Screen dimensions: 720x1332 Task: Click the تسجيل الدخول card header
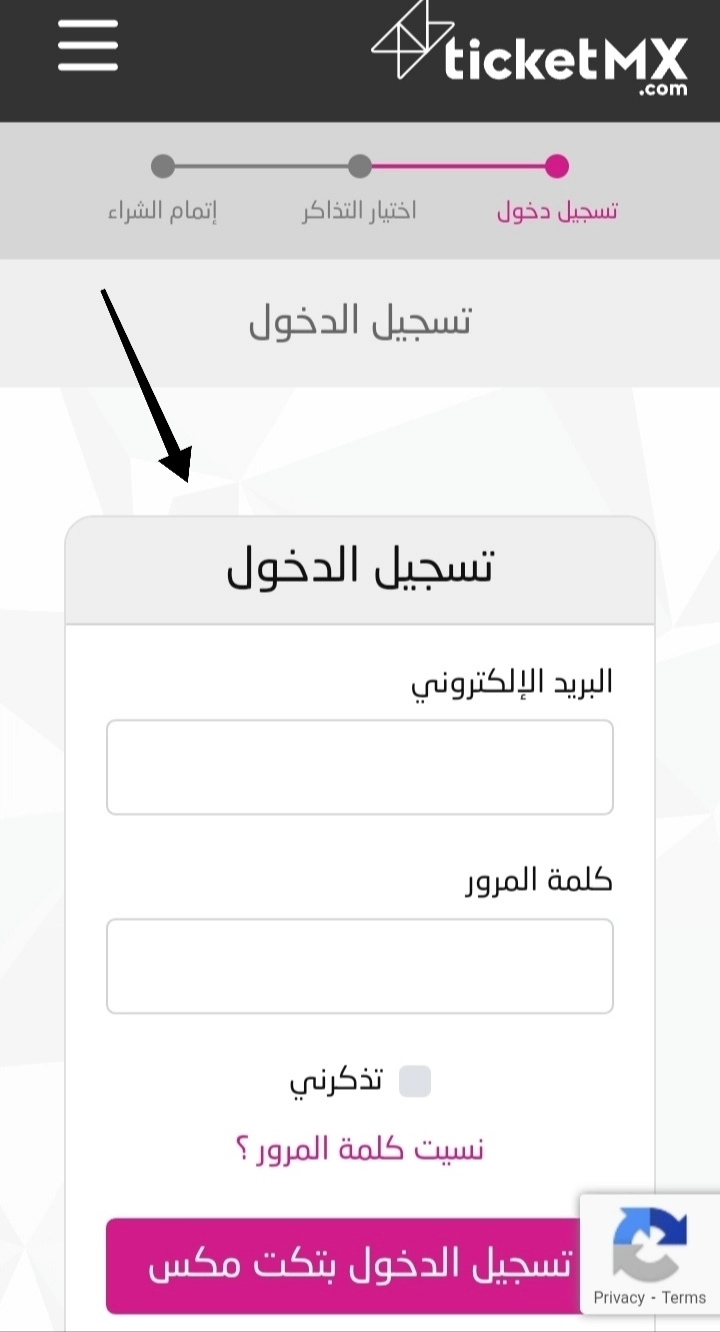click(360, 570)
